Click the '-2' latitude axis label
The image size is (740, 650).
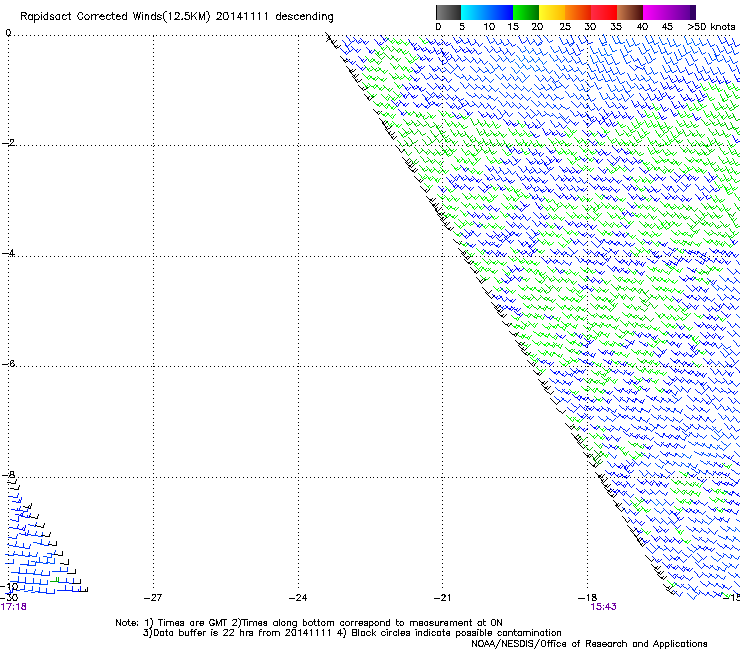coord(8,143)
